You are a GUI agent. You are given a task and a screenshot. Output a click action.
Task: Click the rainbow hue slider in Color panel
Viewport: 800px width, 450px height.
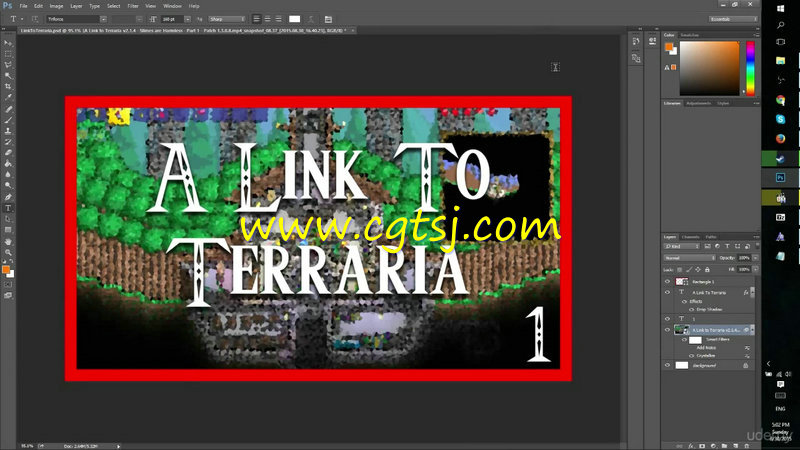[x=750, y=68]
